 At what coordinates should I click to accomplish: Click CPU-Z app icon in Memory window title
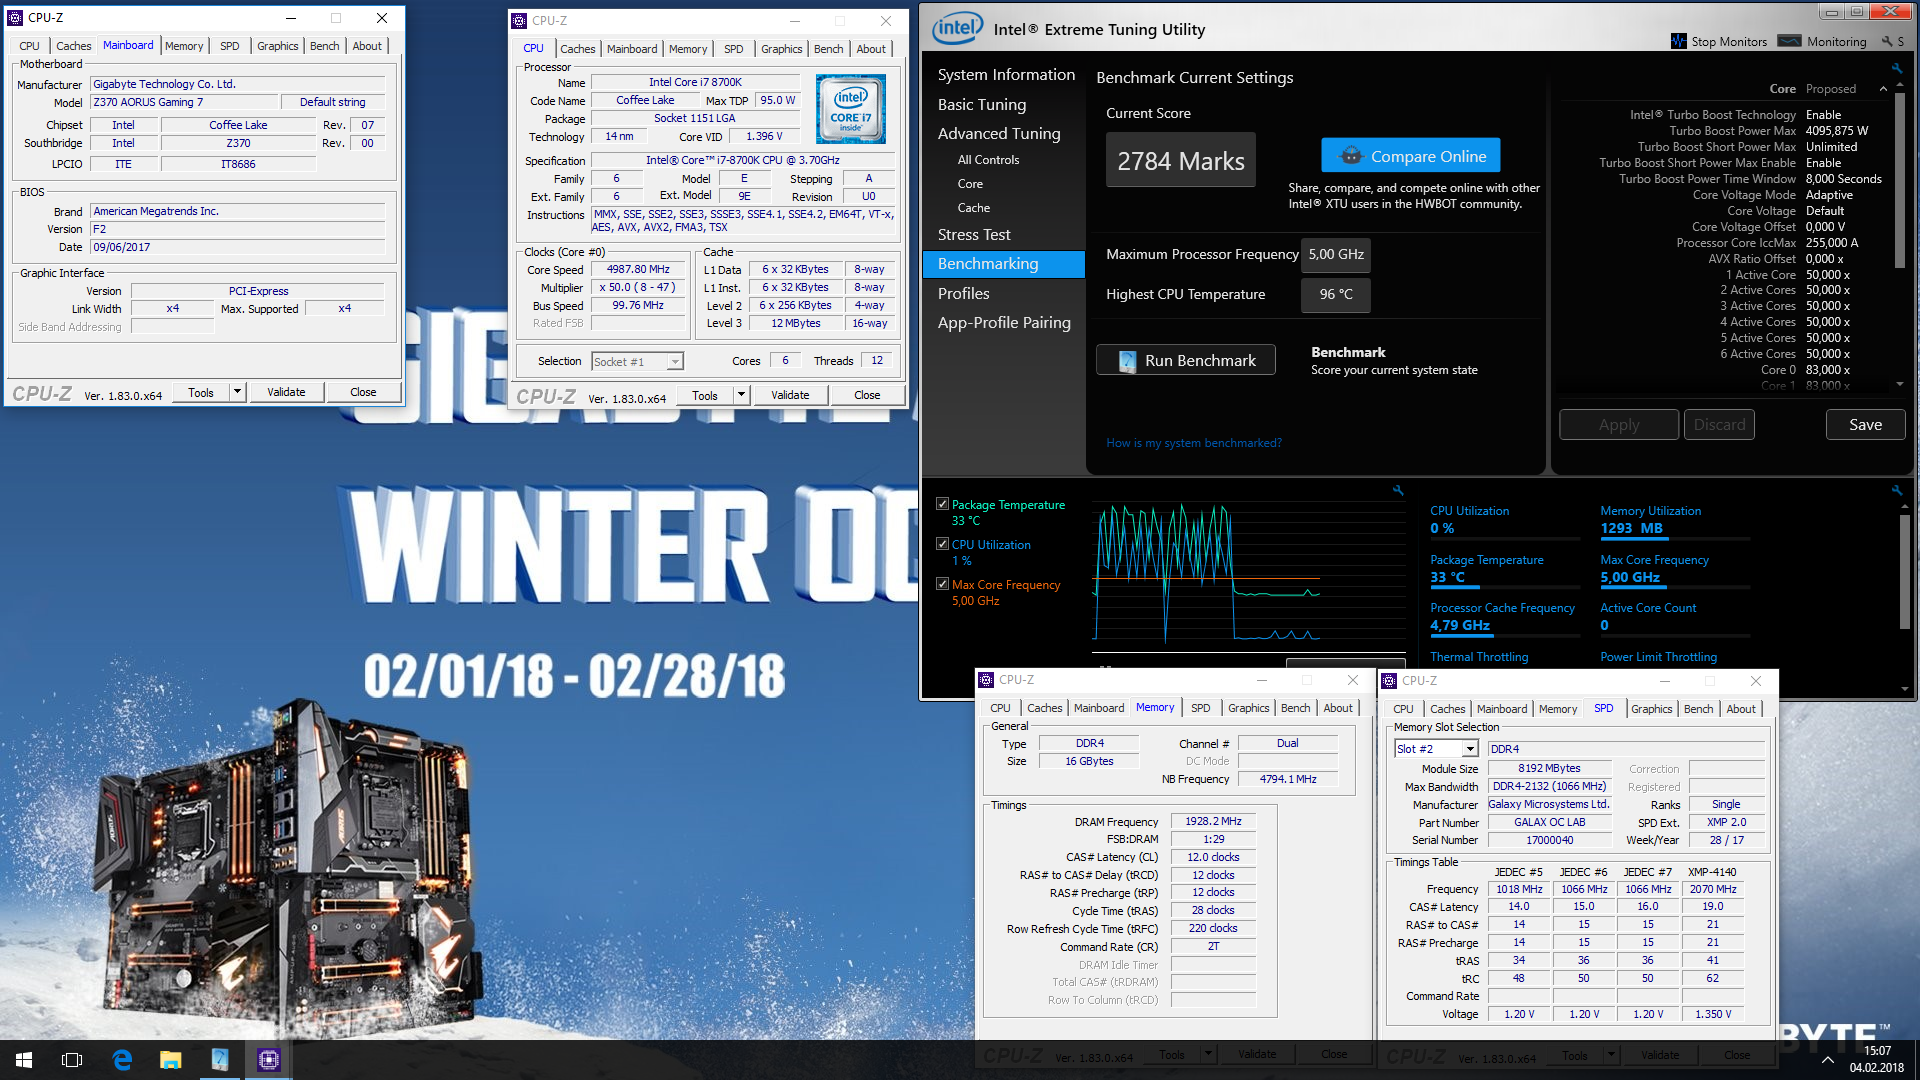click(x=986, y=680)
